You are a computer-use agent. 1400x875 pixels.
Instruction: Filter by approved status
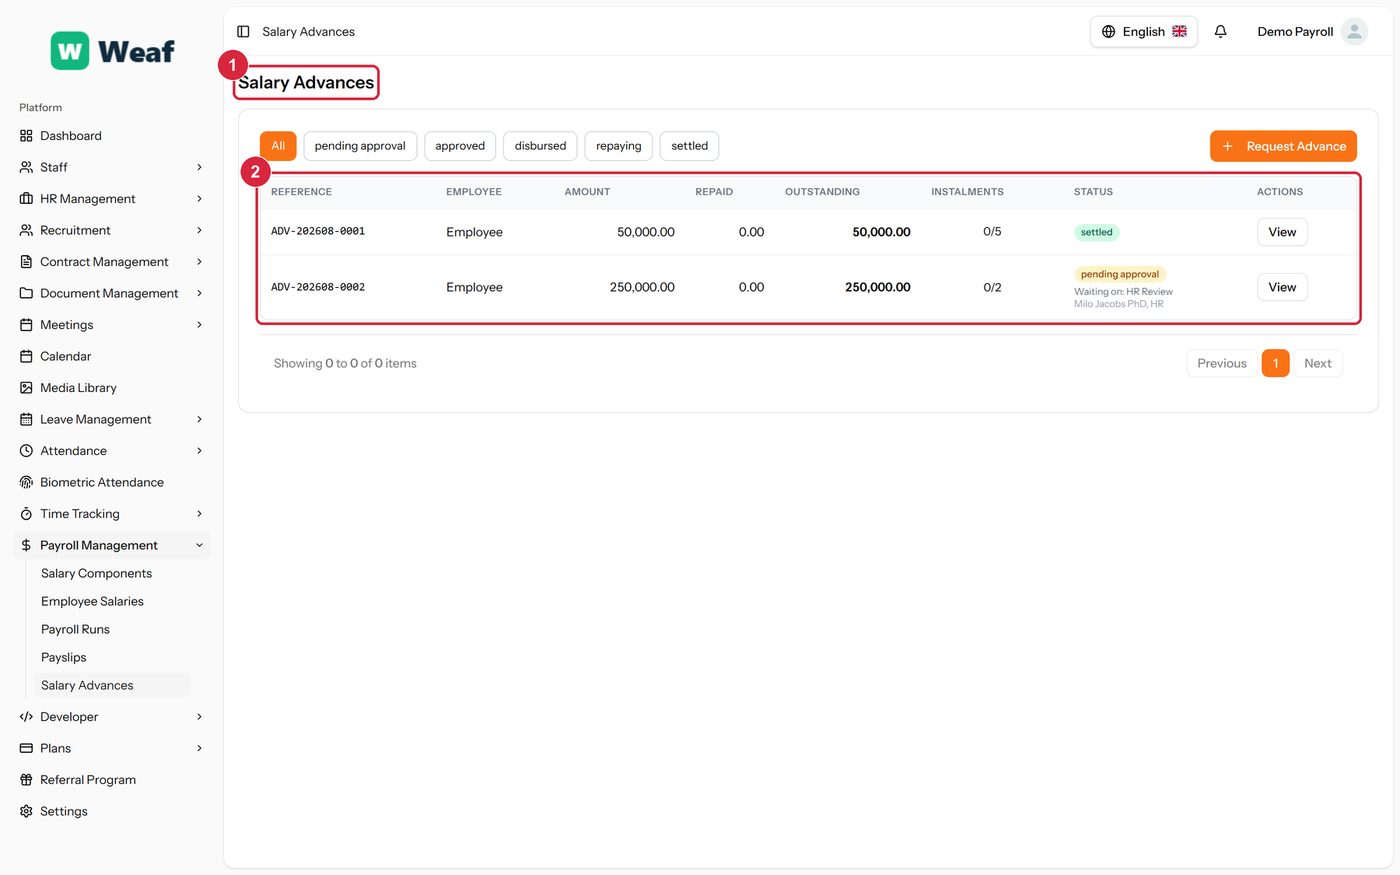460,146
